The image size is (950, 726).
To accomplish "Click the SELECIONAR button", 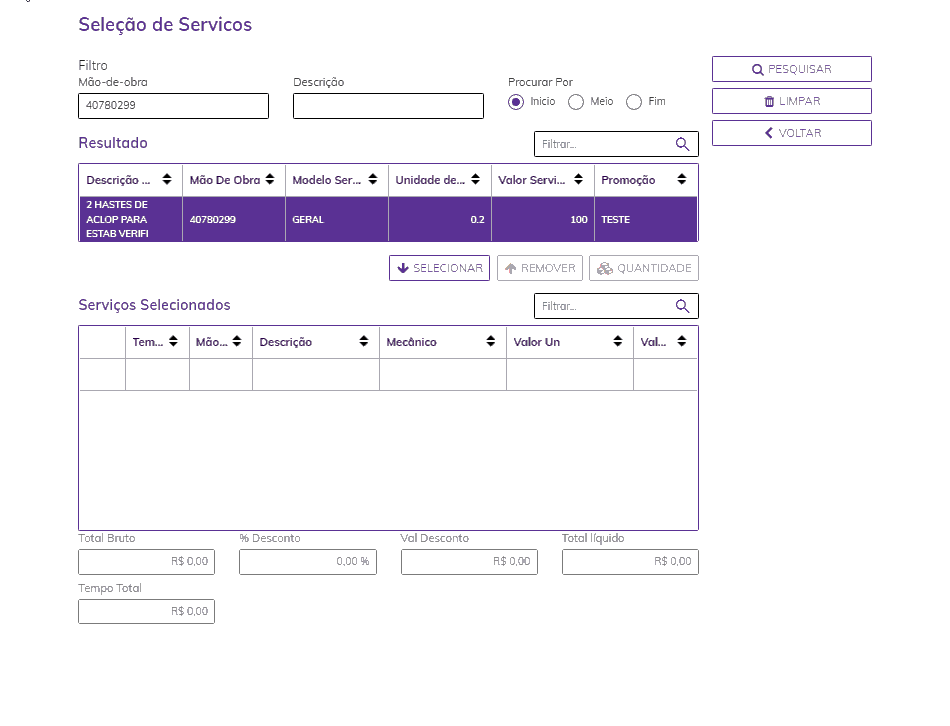I will click(x=439, y=268).
